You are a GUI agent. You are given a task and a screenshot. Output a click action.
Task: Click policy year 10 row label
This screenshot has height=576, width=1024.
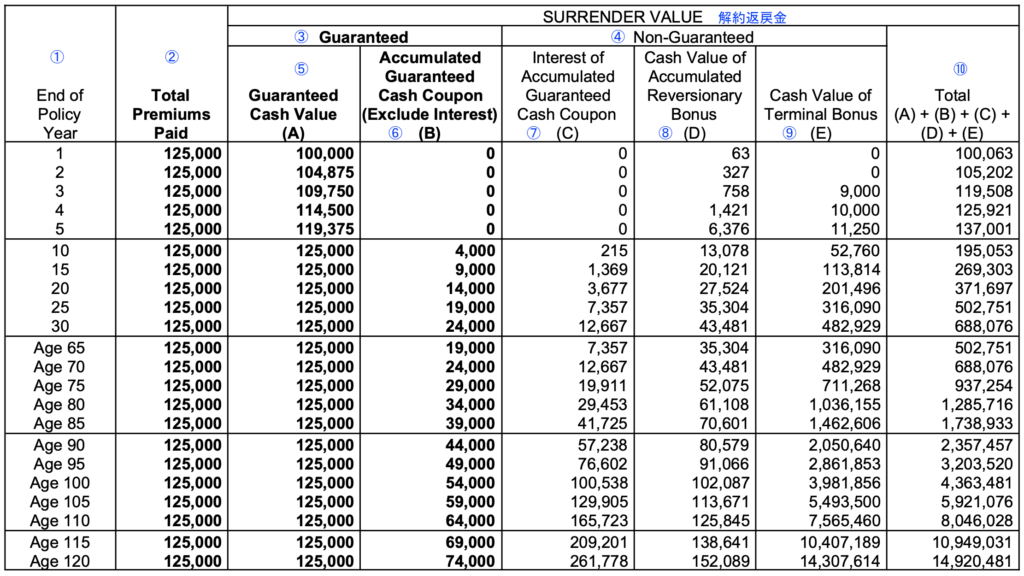pyautogui.click(x=60, y=251)
